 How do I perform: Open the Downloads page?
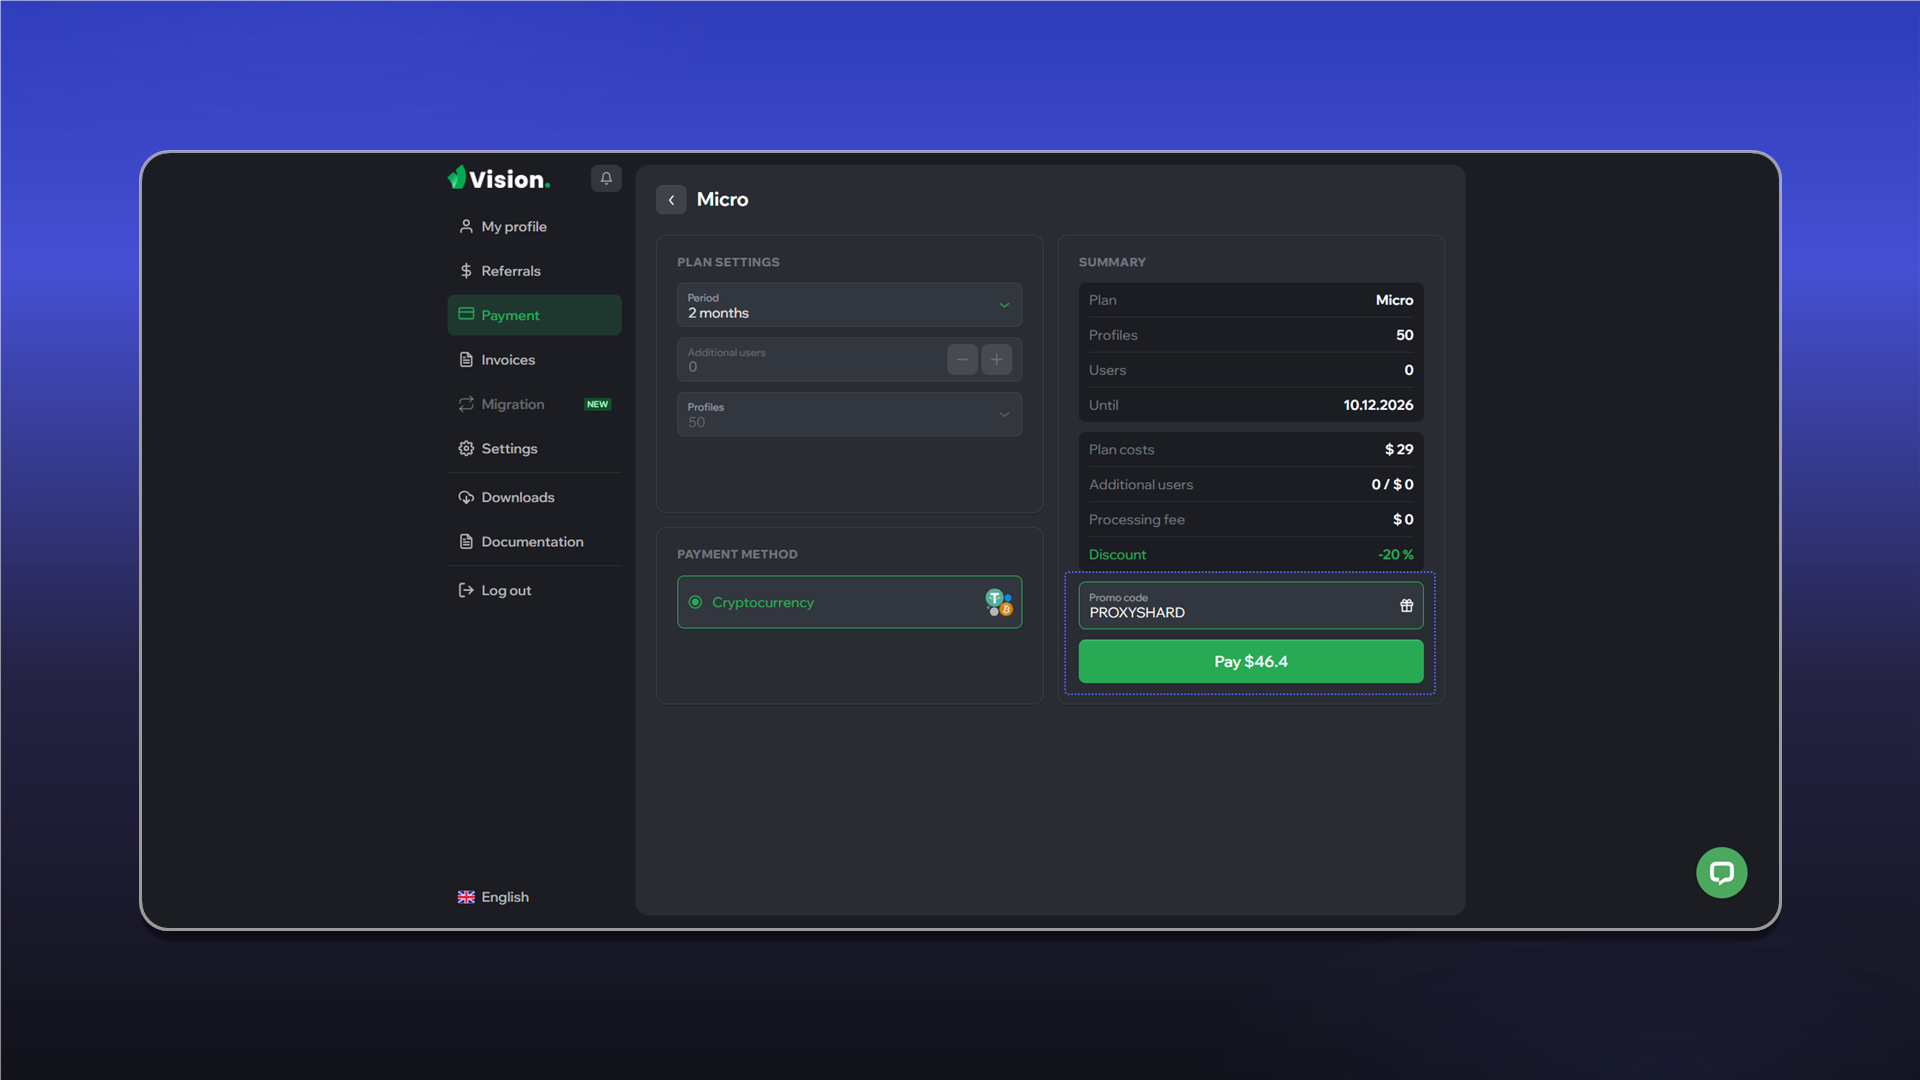click(534, 497)
